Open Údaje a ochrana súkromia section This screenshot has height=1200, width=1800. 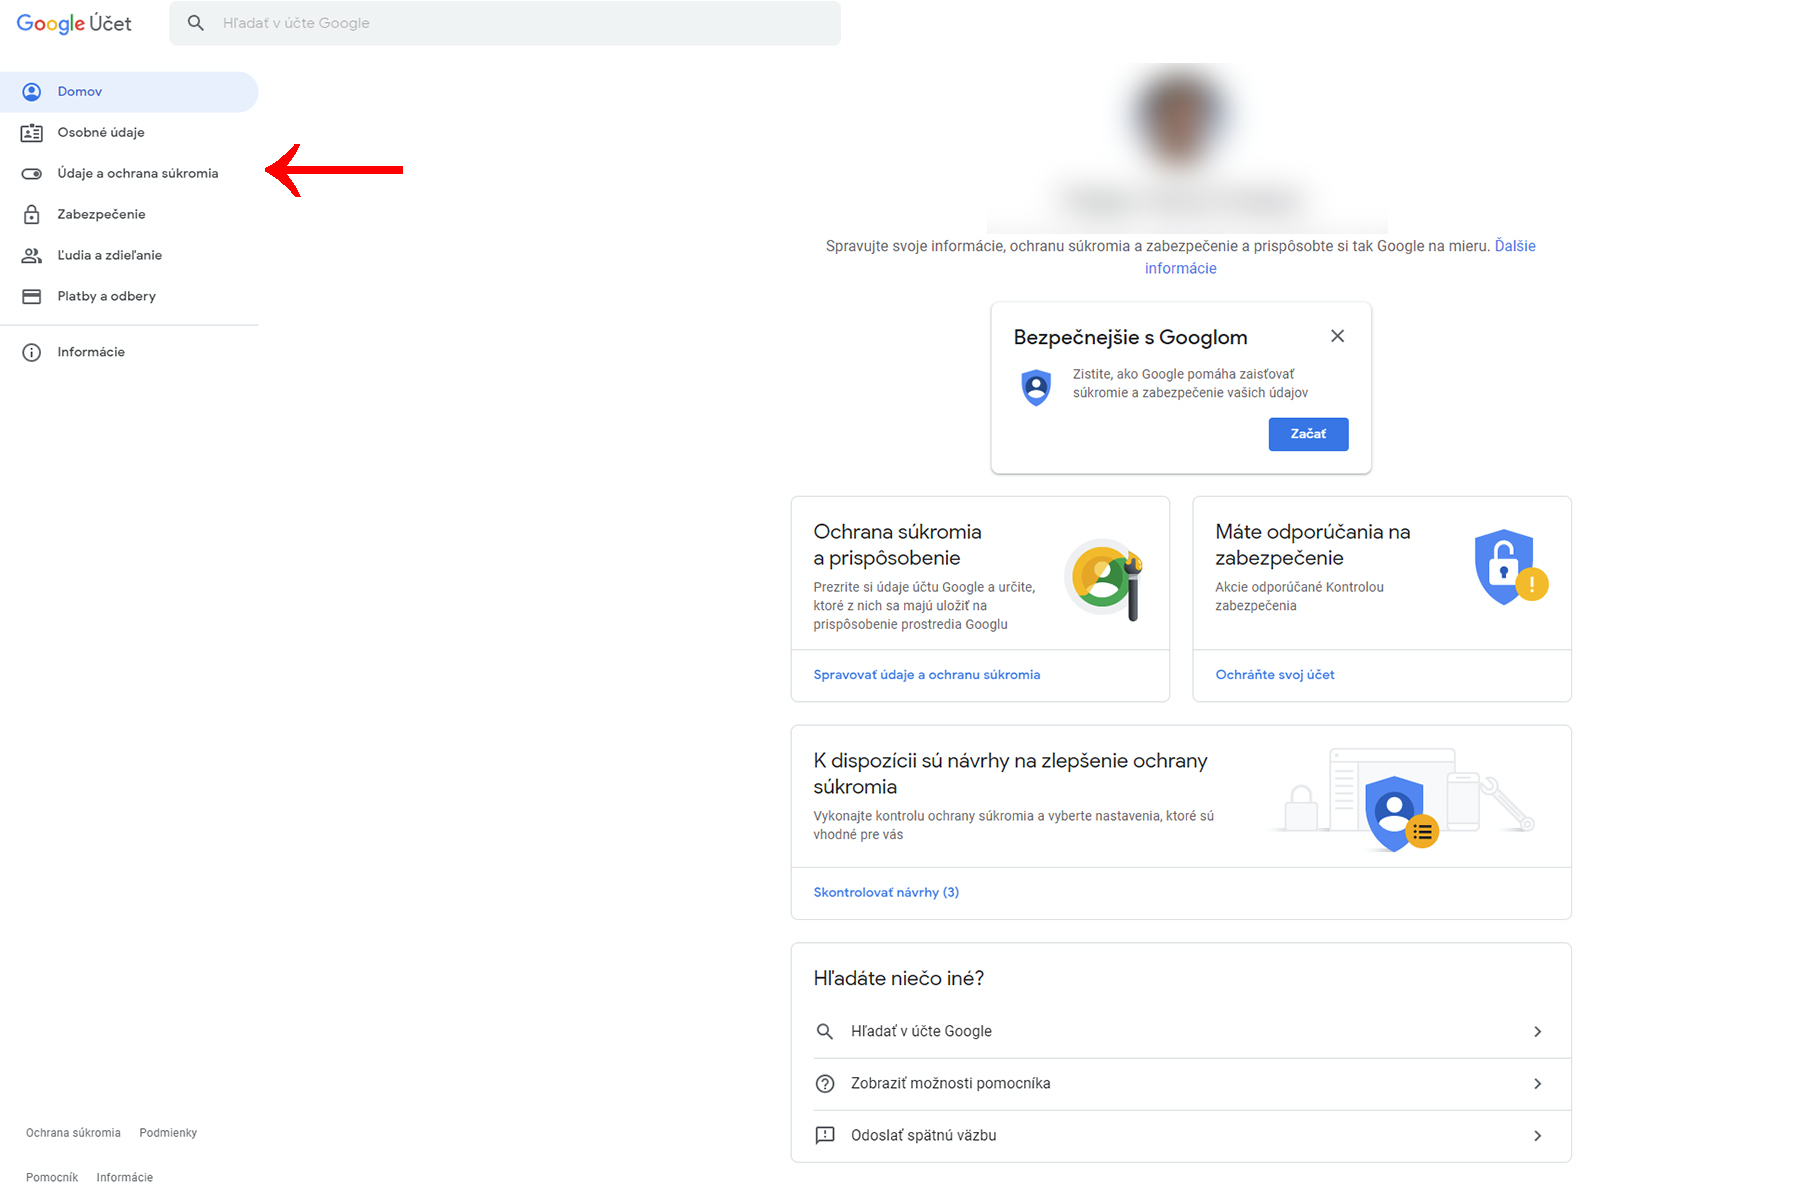(x=129, y=174)
